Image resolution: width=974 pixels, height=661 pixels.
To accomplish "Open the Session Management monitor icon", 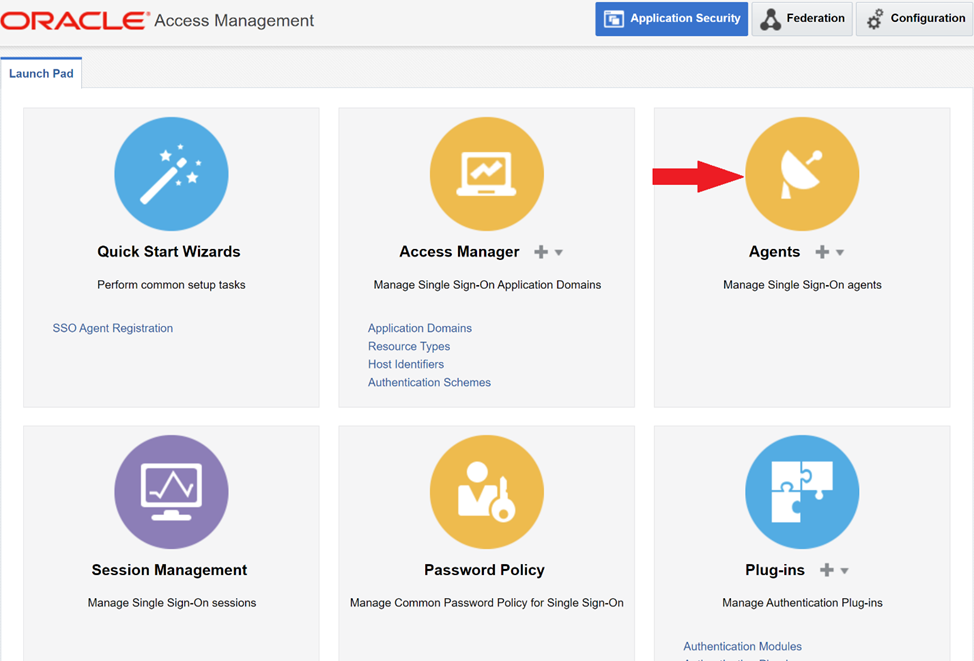I will 171,492.
